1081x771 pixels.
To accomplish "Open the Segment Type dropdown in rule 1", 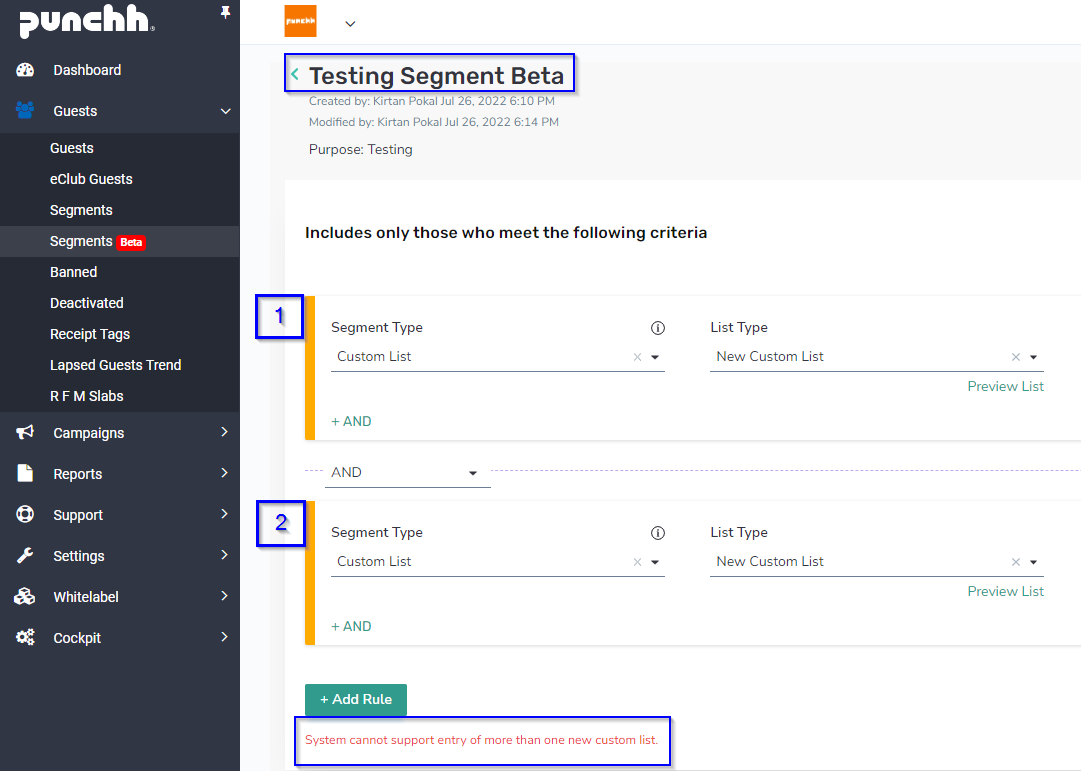I will [x=655, y=356].
